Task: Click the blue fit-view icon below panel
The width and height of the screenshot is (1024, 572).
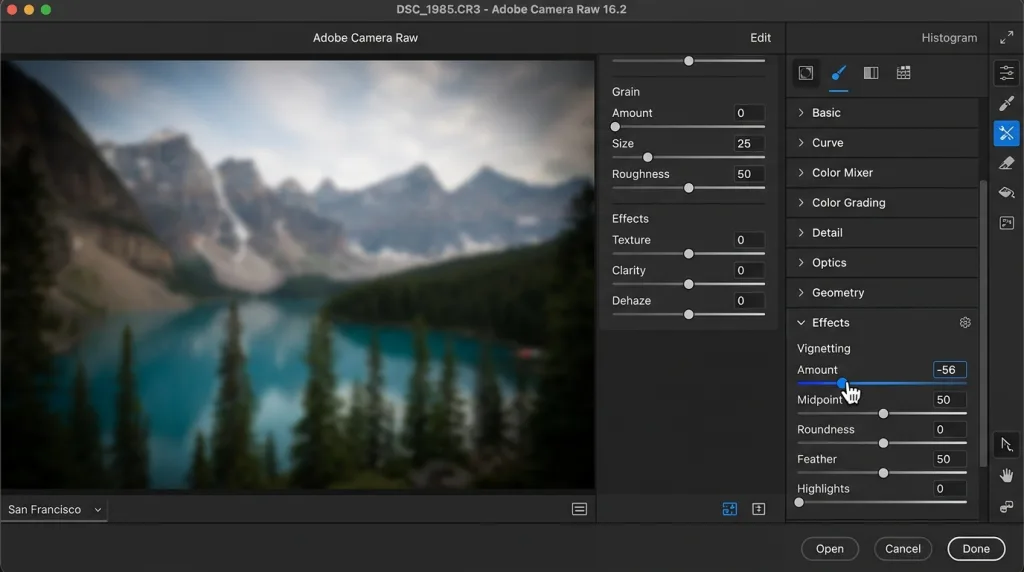Action: [x=729, y=509]
